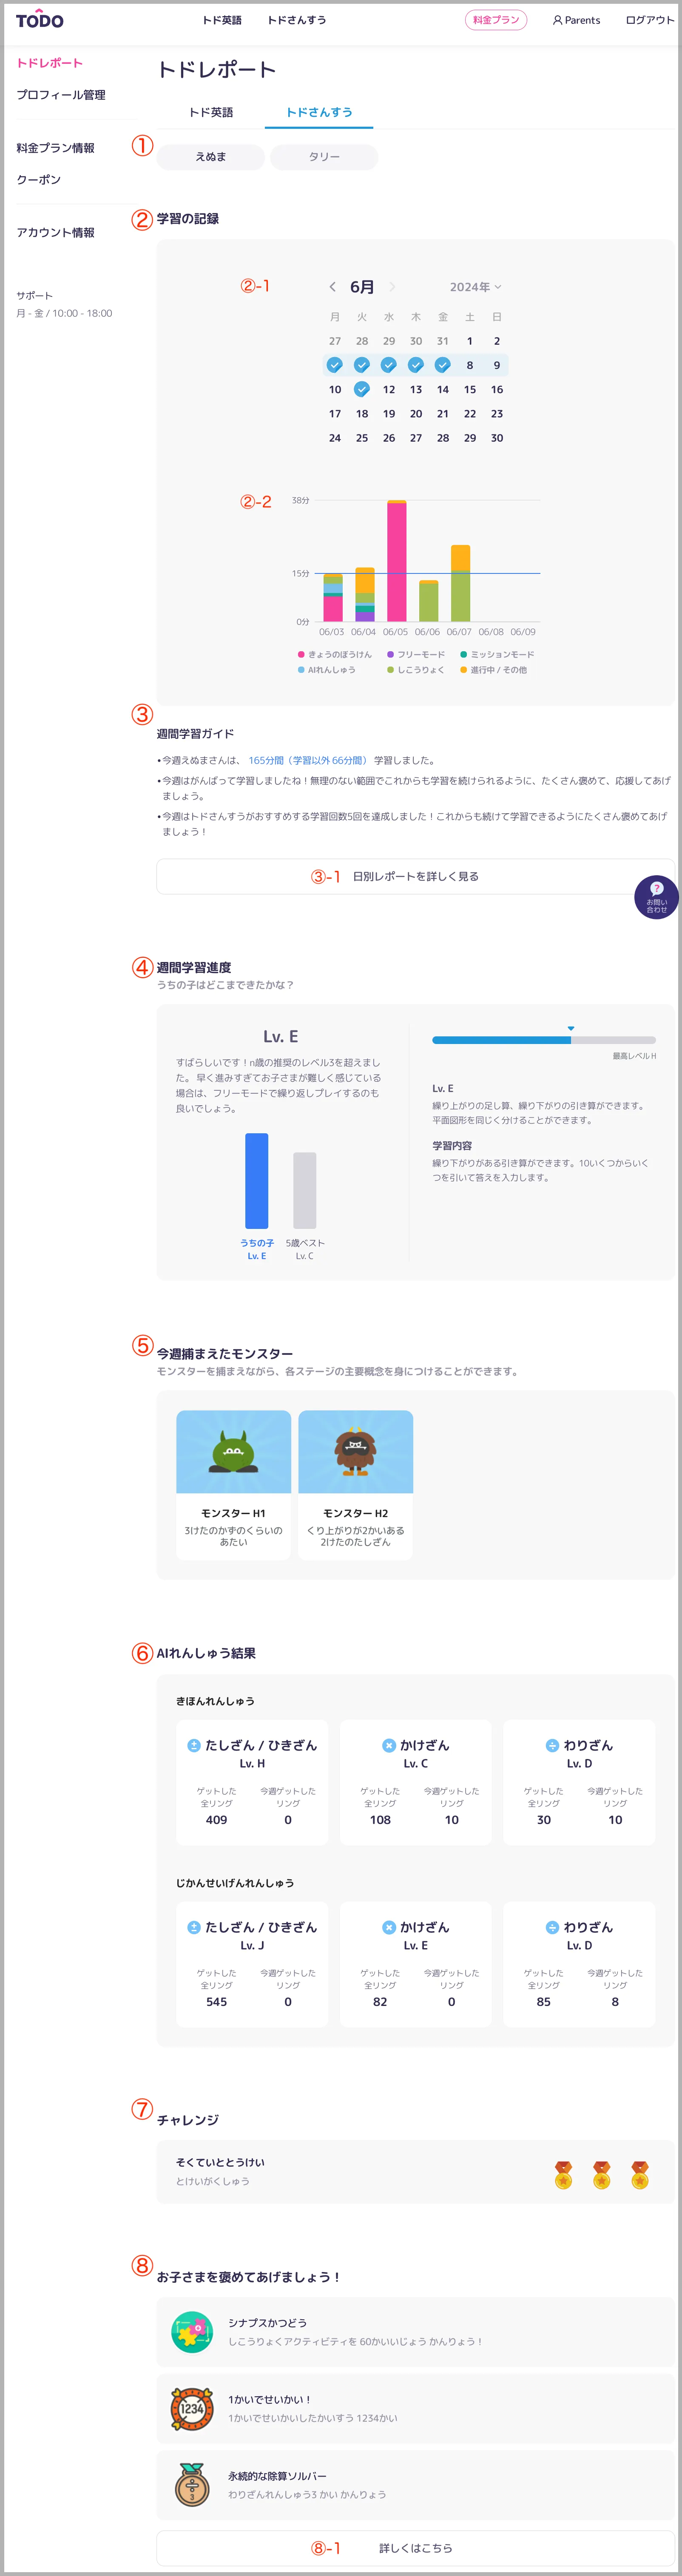Click the 最高レベルH label
The width and height of the screenshot is (682, 2576).
click(x=634, y=1056)
